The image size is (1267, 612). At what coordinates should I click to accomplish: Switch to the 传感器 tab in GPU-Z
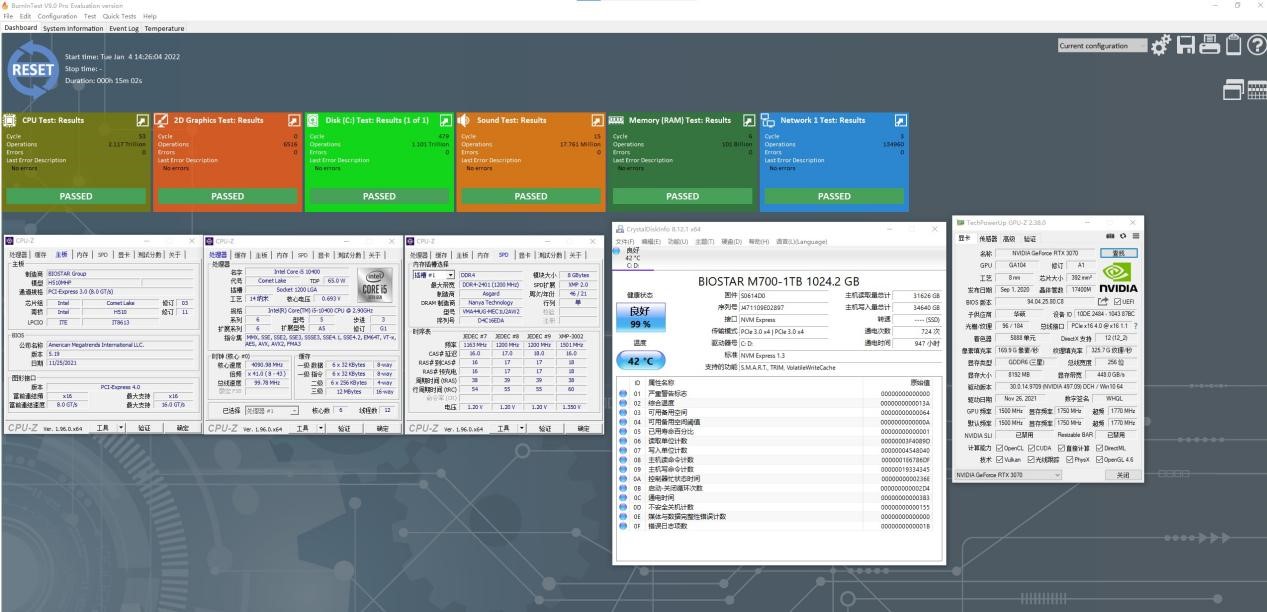click(x=988, y=239)
